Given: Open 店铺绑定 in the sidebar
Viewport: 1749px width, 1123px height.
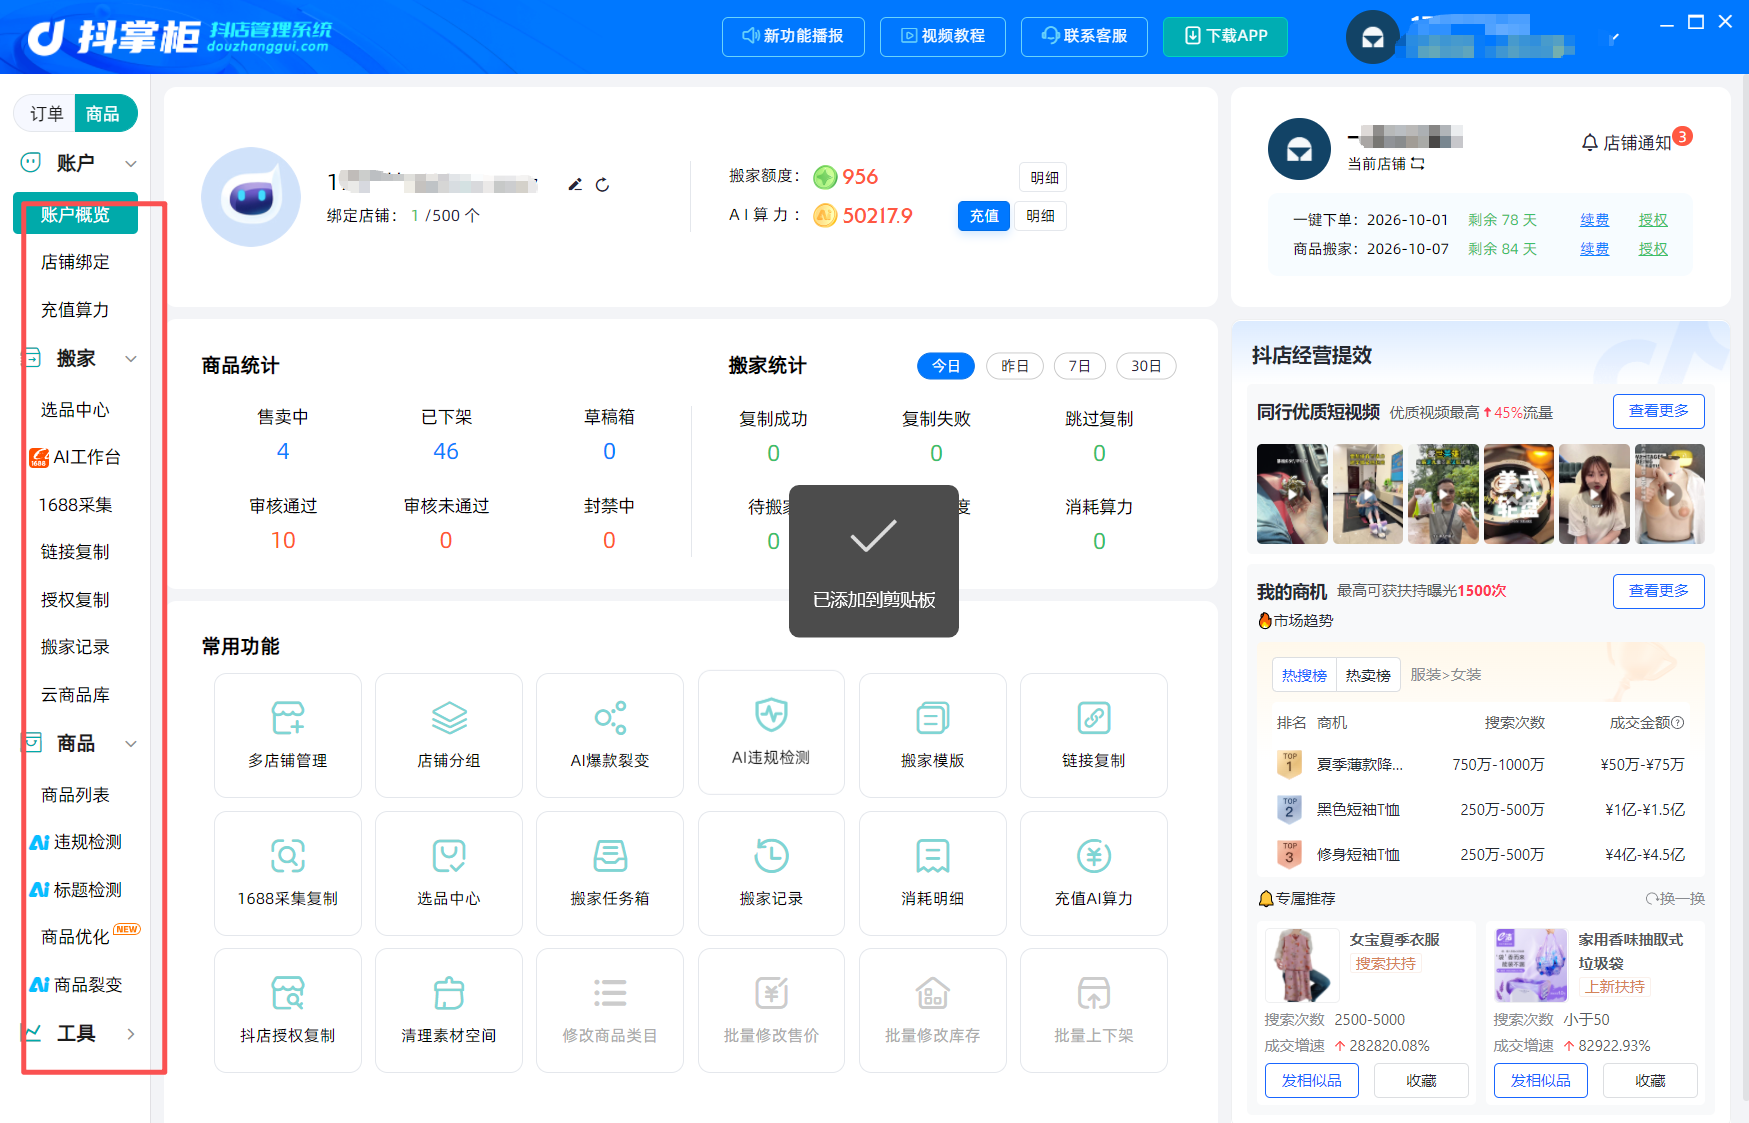Looking at the screenshot, I should click(x=75, y=262).
